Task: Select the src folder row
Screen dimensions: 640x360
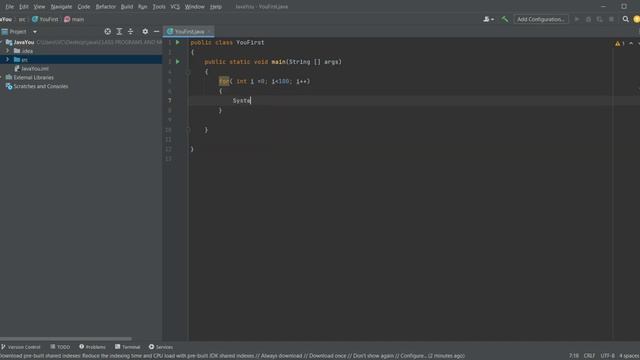Action: [x=81, y=60]
